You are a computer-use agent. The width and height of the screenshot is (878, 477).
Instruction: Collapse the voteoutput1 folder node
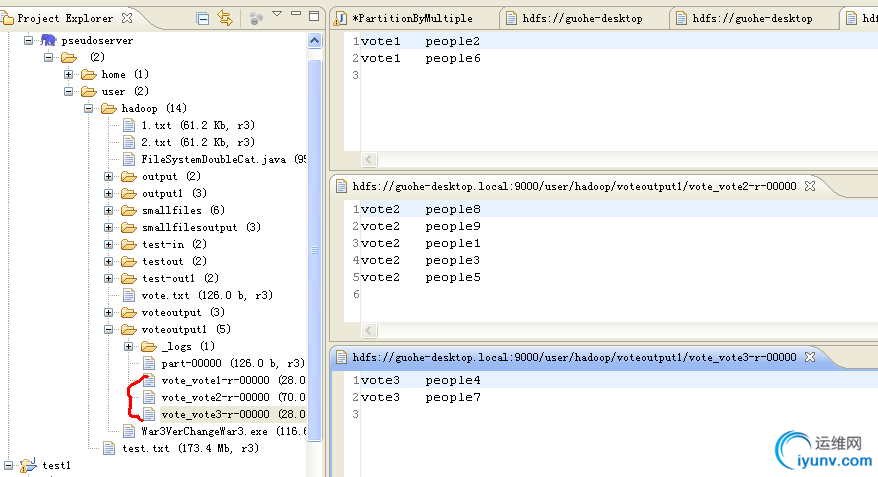point(109,329)
